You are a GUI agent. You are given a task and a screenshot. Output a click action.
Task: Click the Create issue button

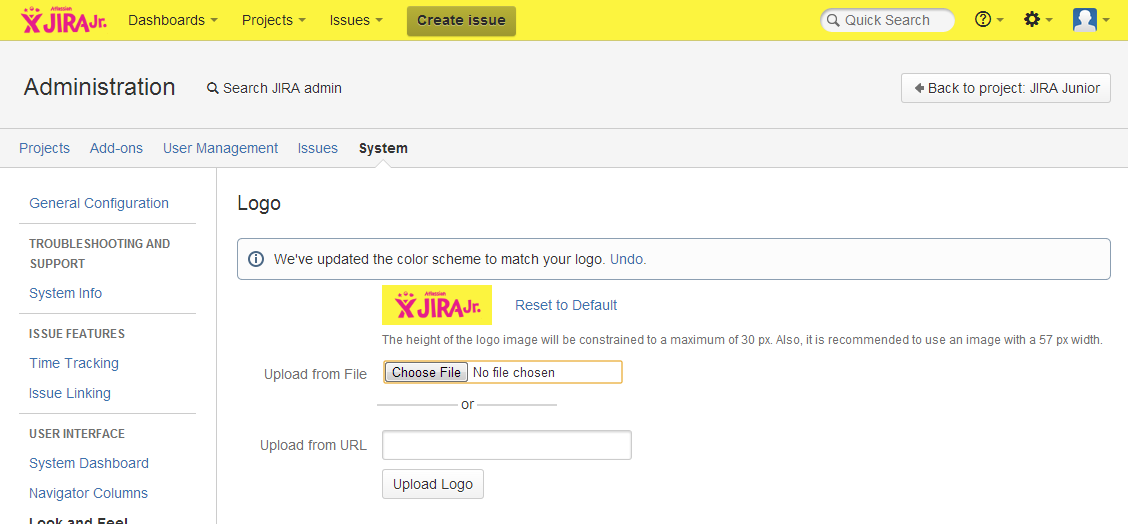point(461,20)
